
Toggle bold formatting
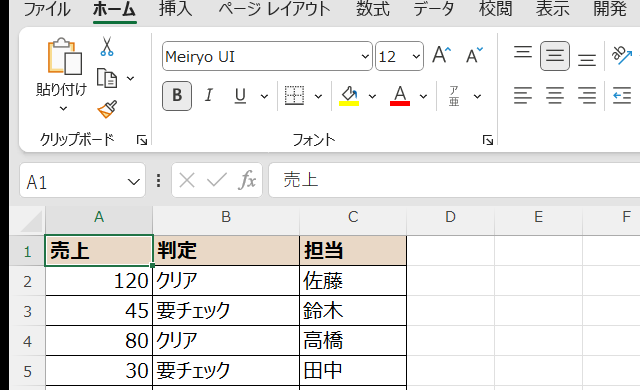point(177,96)
